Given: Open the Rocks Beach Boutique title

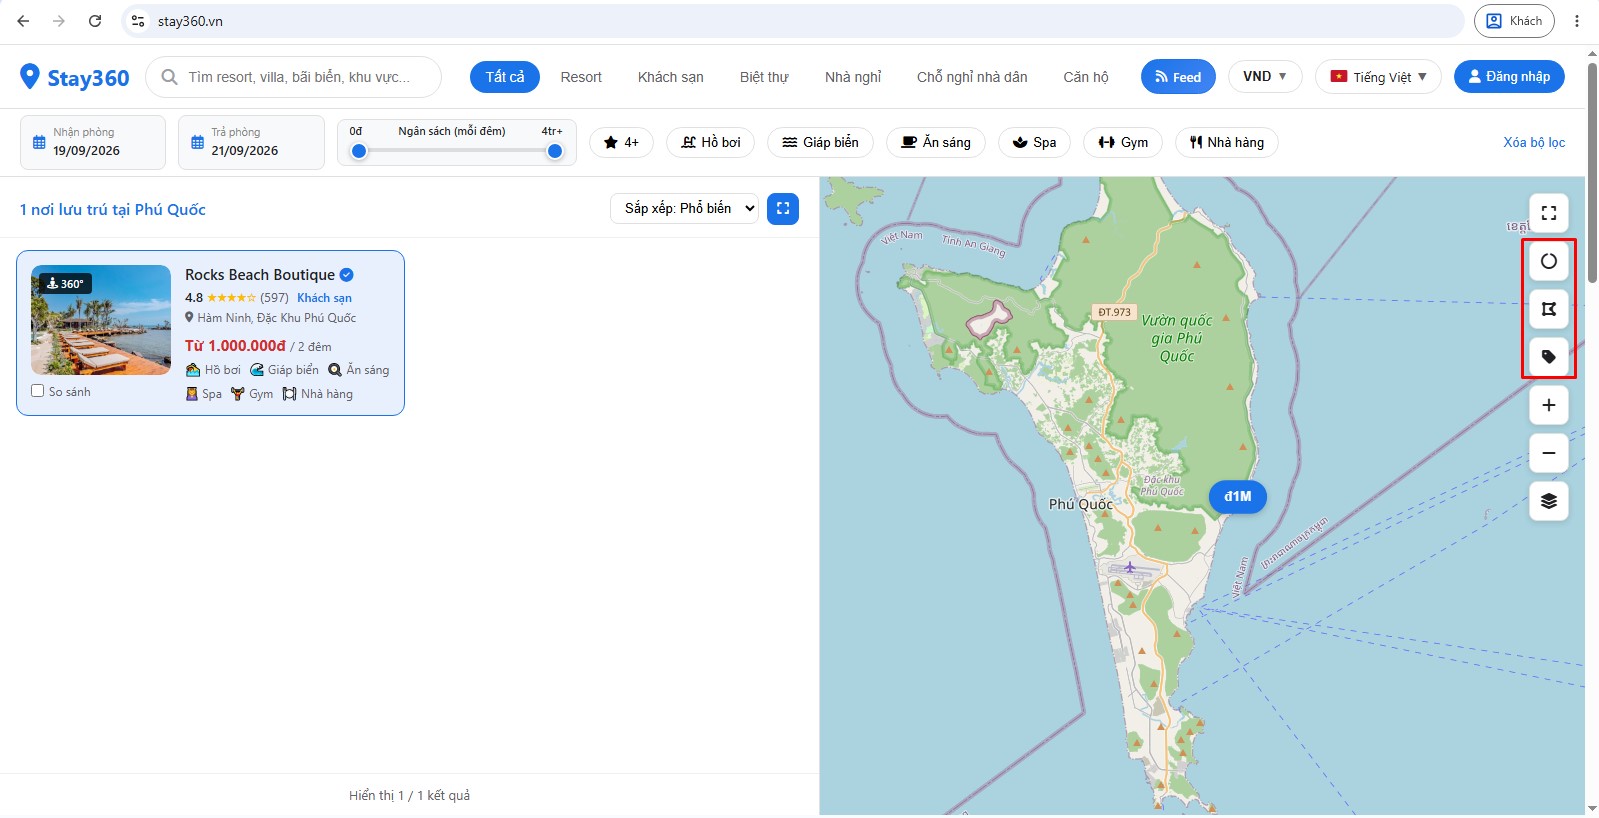Looking at the screenshot, I should [260, 274].
